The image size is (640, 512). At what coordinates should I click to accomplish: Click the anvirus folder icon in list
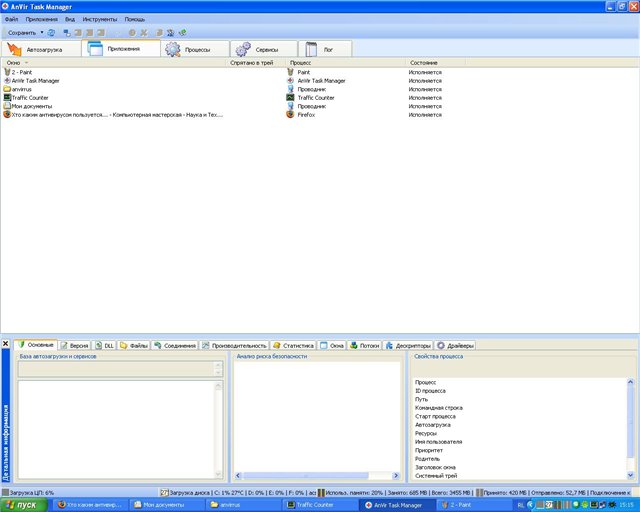tap(7, 89)
